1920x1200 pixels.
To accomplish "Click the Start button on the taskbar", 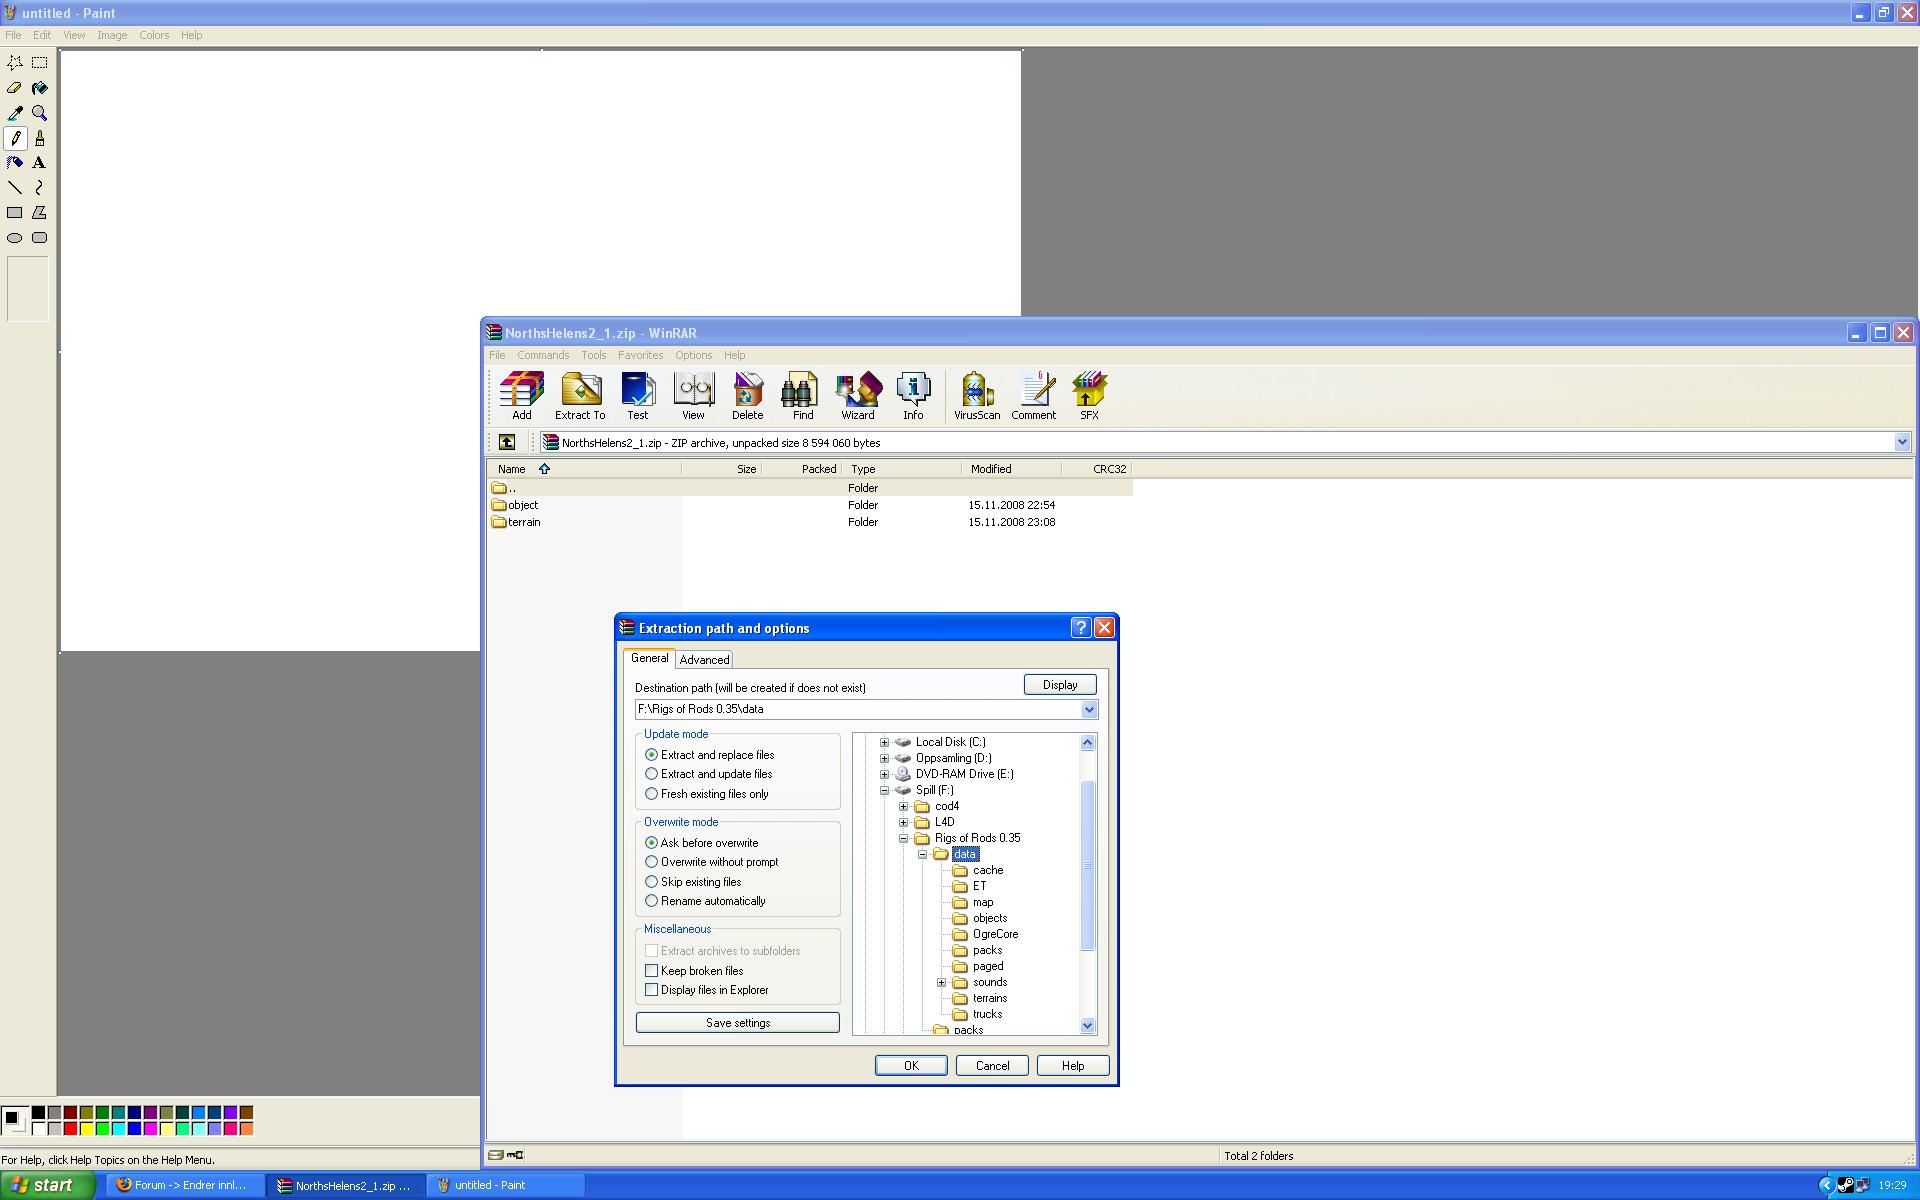I will (x=47, y=1185).
